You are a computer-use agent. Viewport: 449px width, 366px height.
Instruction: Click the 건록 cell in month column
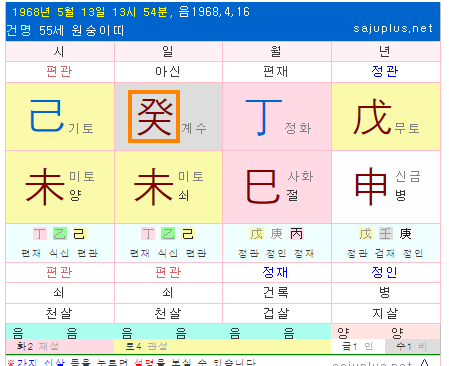276,292
